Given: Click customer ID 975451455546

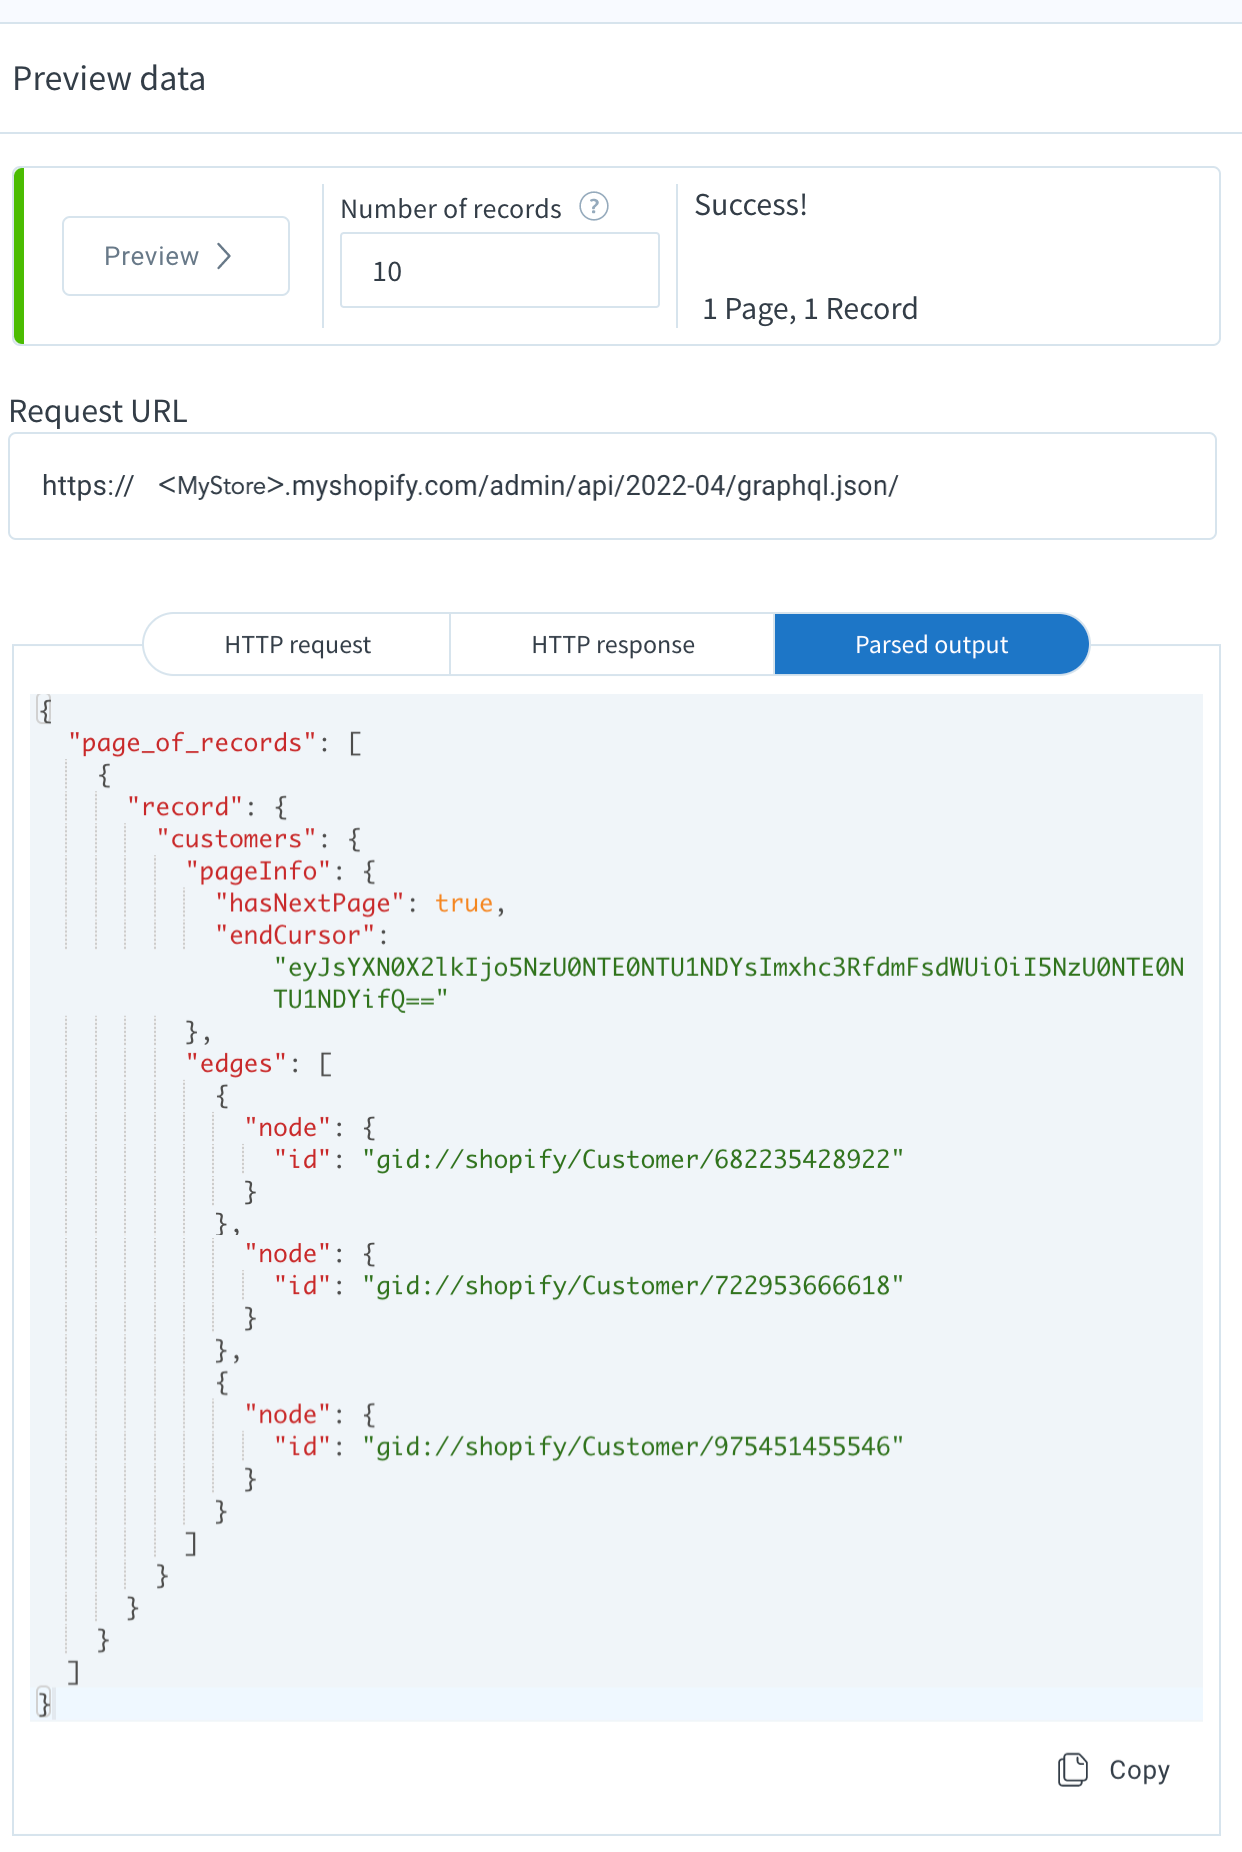Looking at the screenshot, I should 633,1446.
